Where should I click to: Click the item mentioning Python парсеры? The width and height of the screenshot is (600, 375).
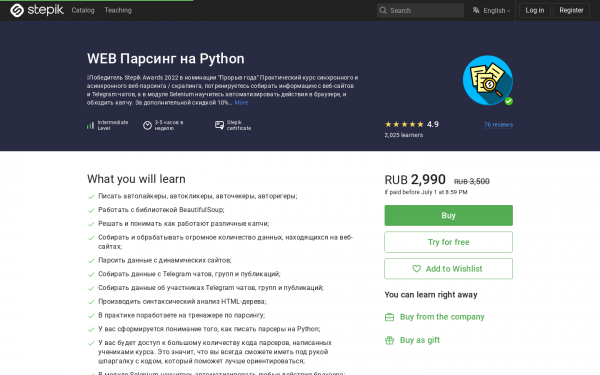[x=209, y=329]
